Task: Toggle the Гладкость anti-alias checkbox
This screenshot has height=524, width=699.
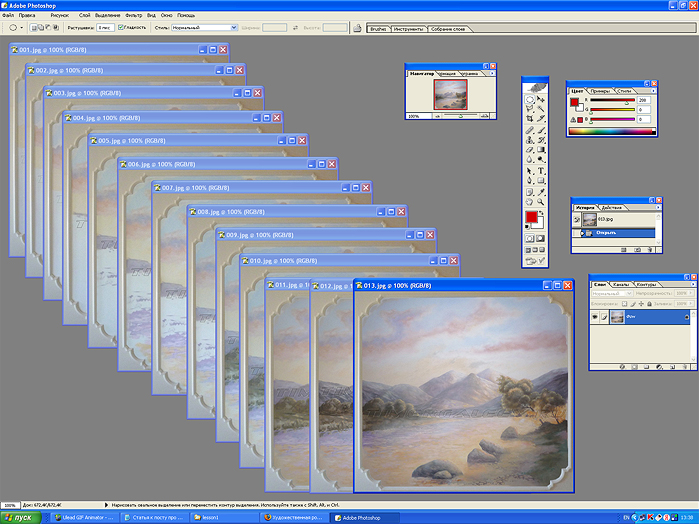Action: (120, 27)
